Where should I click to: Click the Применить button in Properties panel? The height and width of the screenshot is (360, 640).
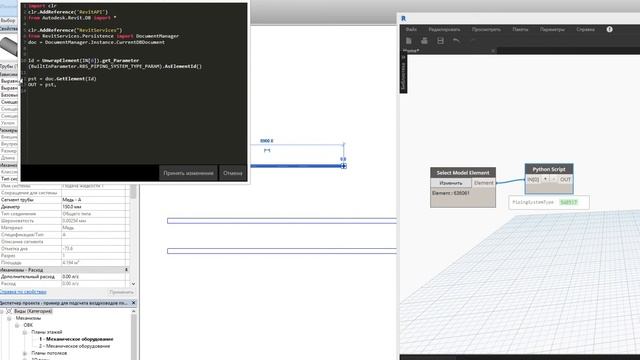point(121,292)
